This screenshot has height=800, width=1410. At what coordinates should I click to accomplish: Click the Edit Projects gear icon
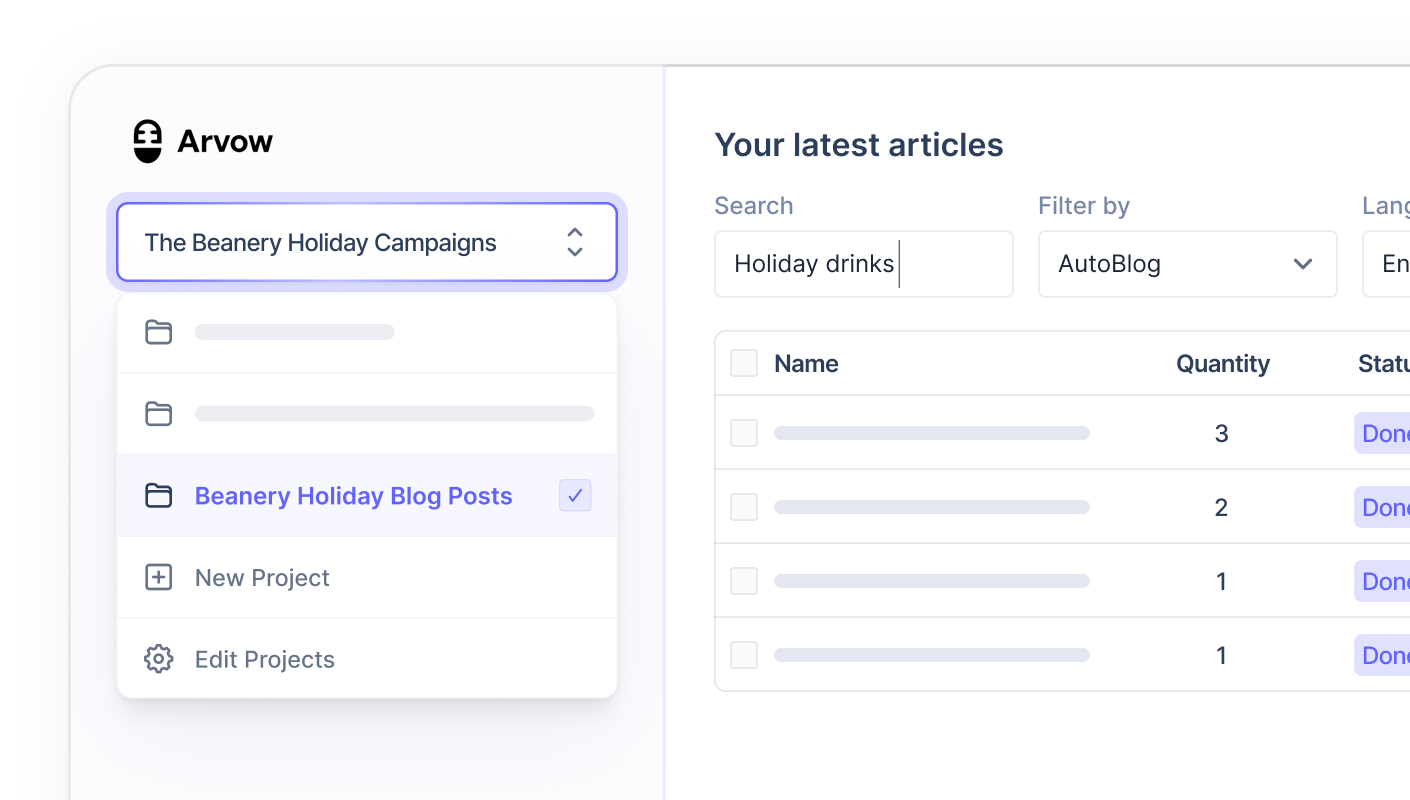point(158,659)
